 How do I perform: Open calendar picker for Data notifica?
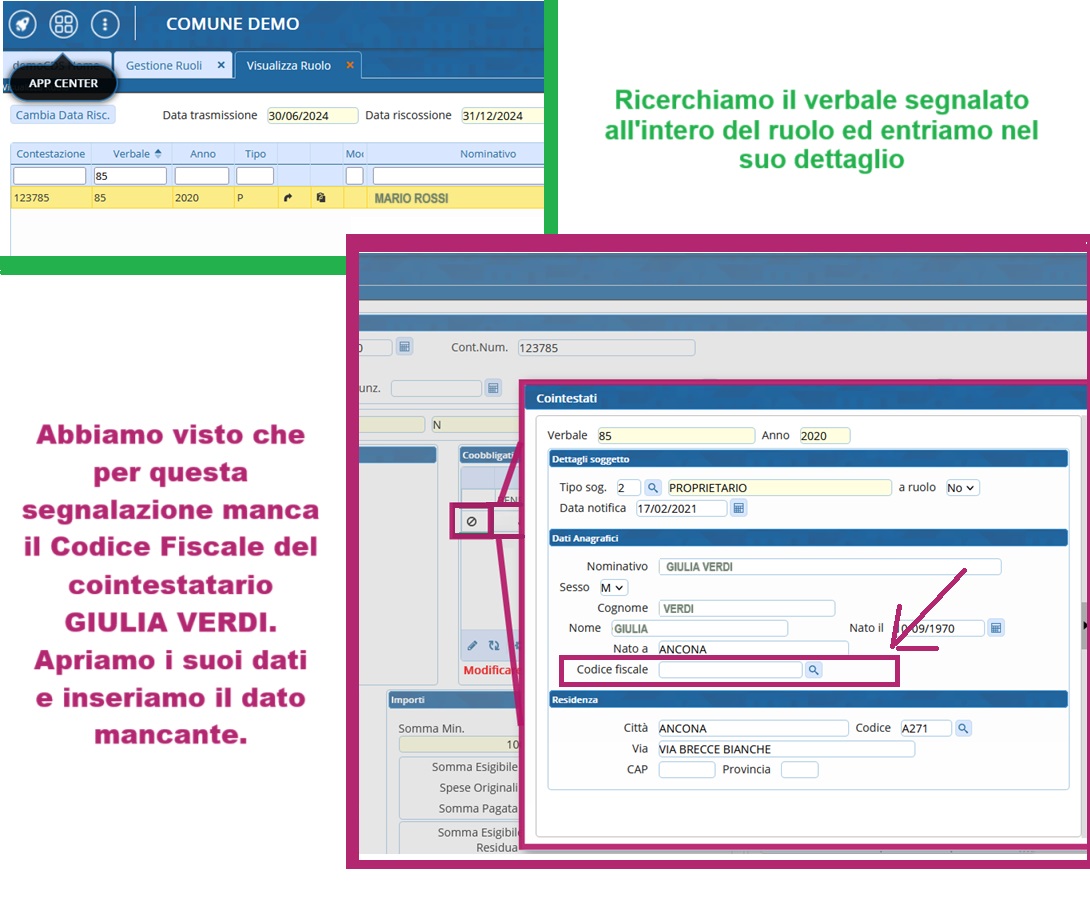[739, 508]
